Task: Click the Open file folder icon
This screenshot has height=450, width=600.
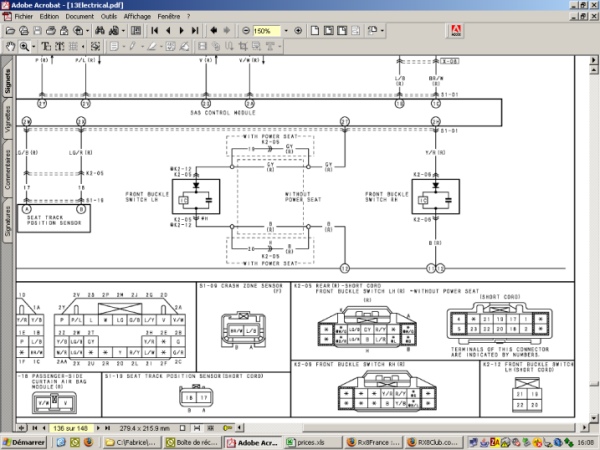Action: 10,31
